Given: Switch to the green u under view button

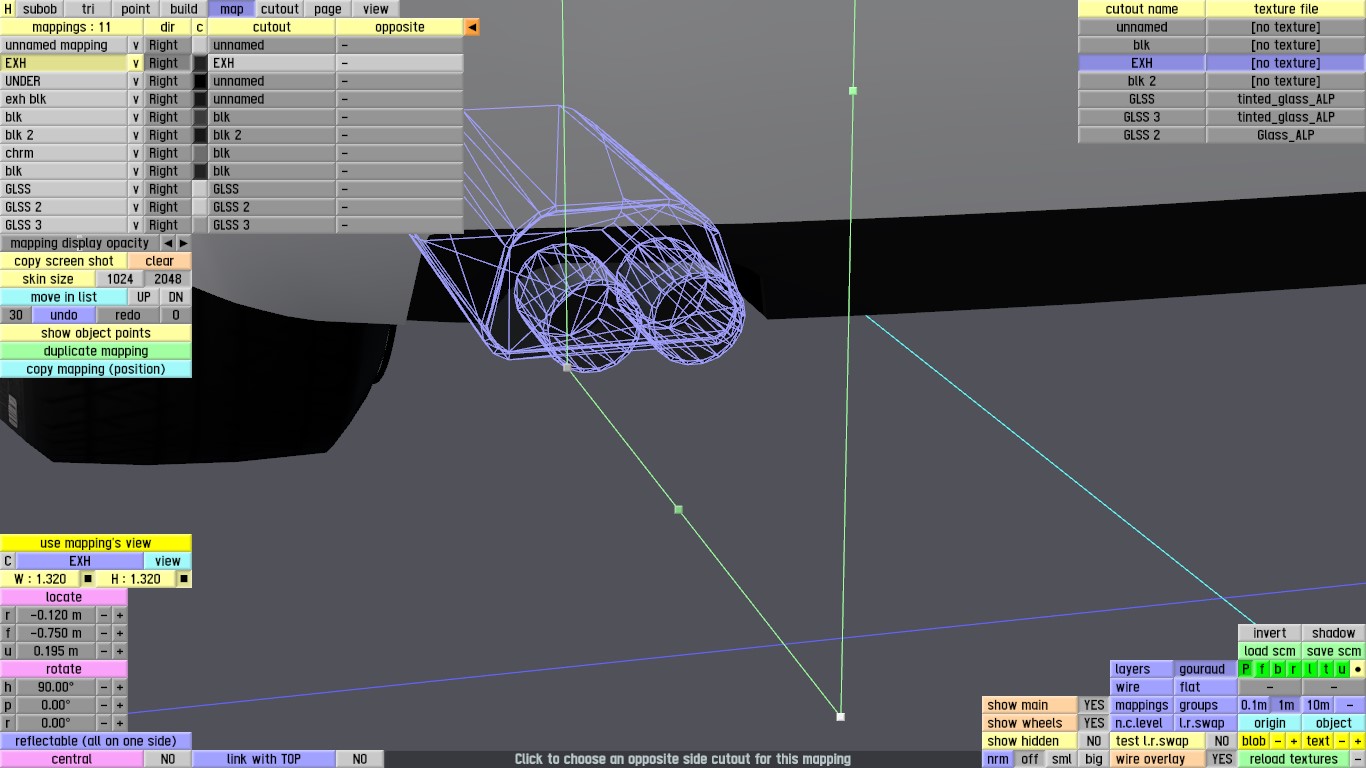Looking at the screenshot, I should point(1342,669).
